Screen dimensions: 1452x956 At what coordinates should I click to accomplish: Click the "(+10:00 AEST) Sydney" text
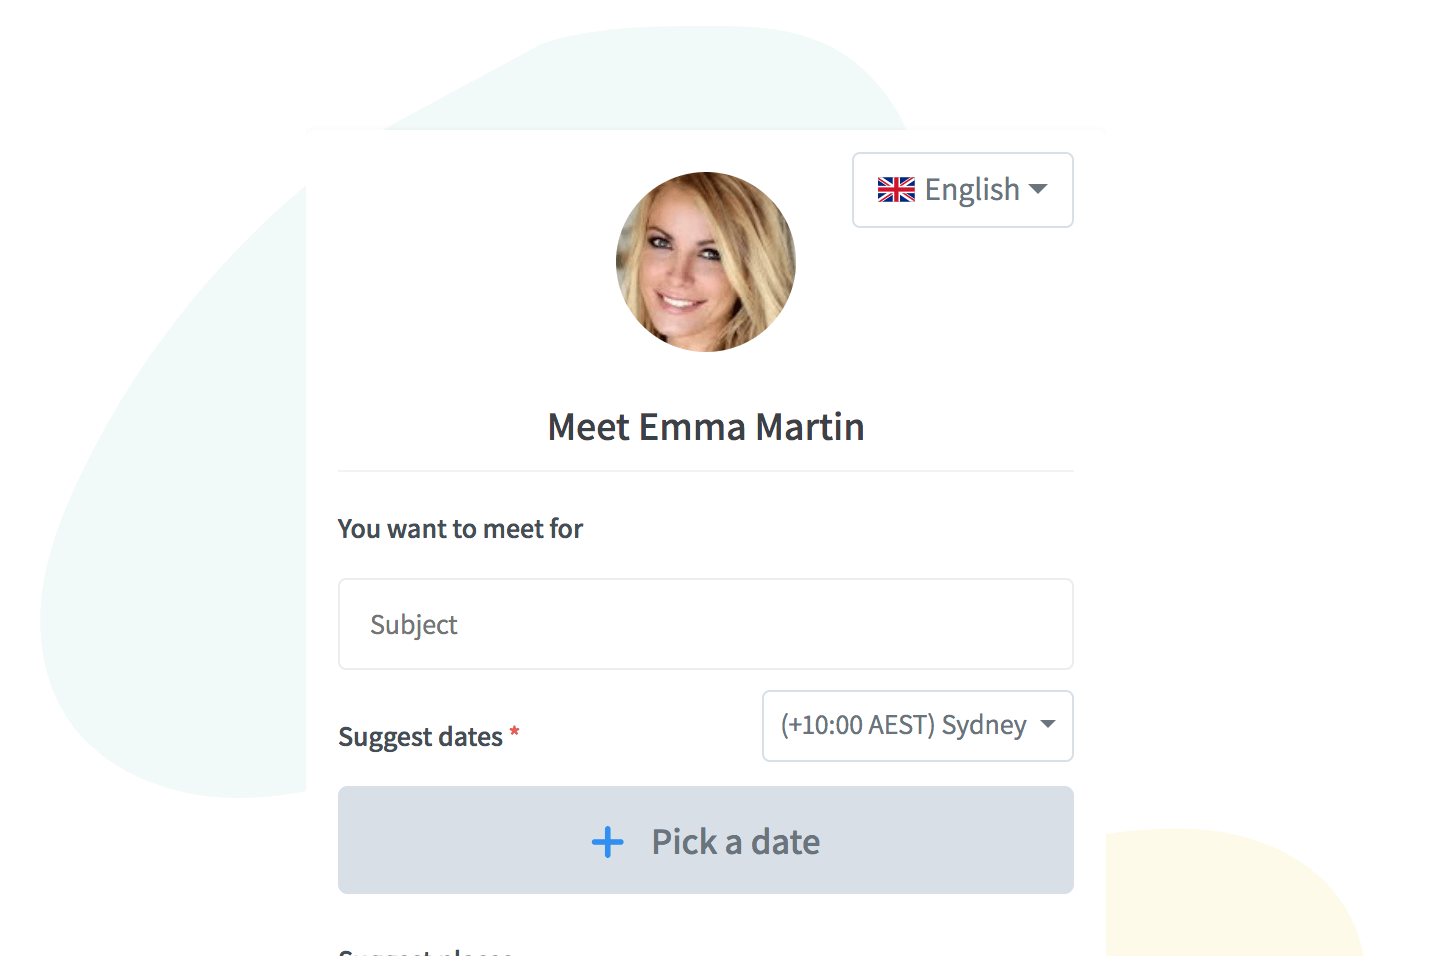(x=903, y=725)
